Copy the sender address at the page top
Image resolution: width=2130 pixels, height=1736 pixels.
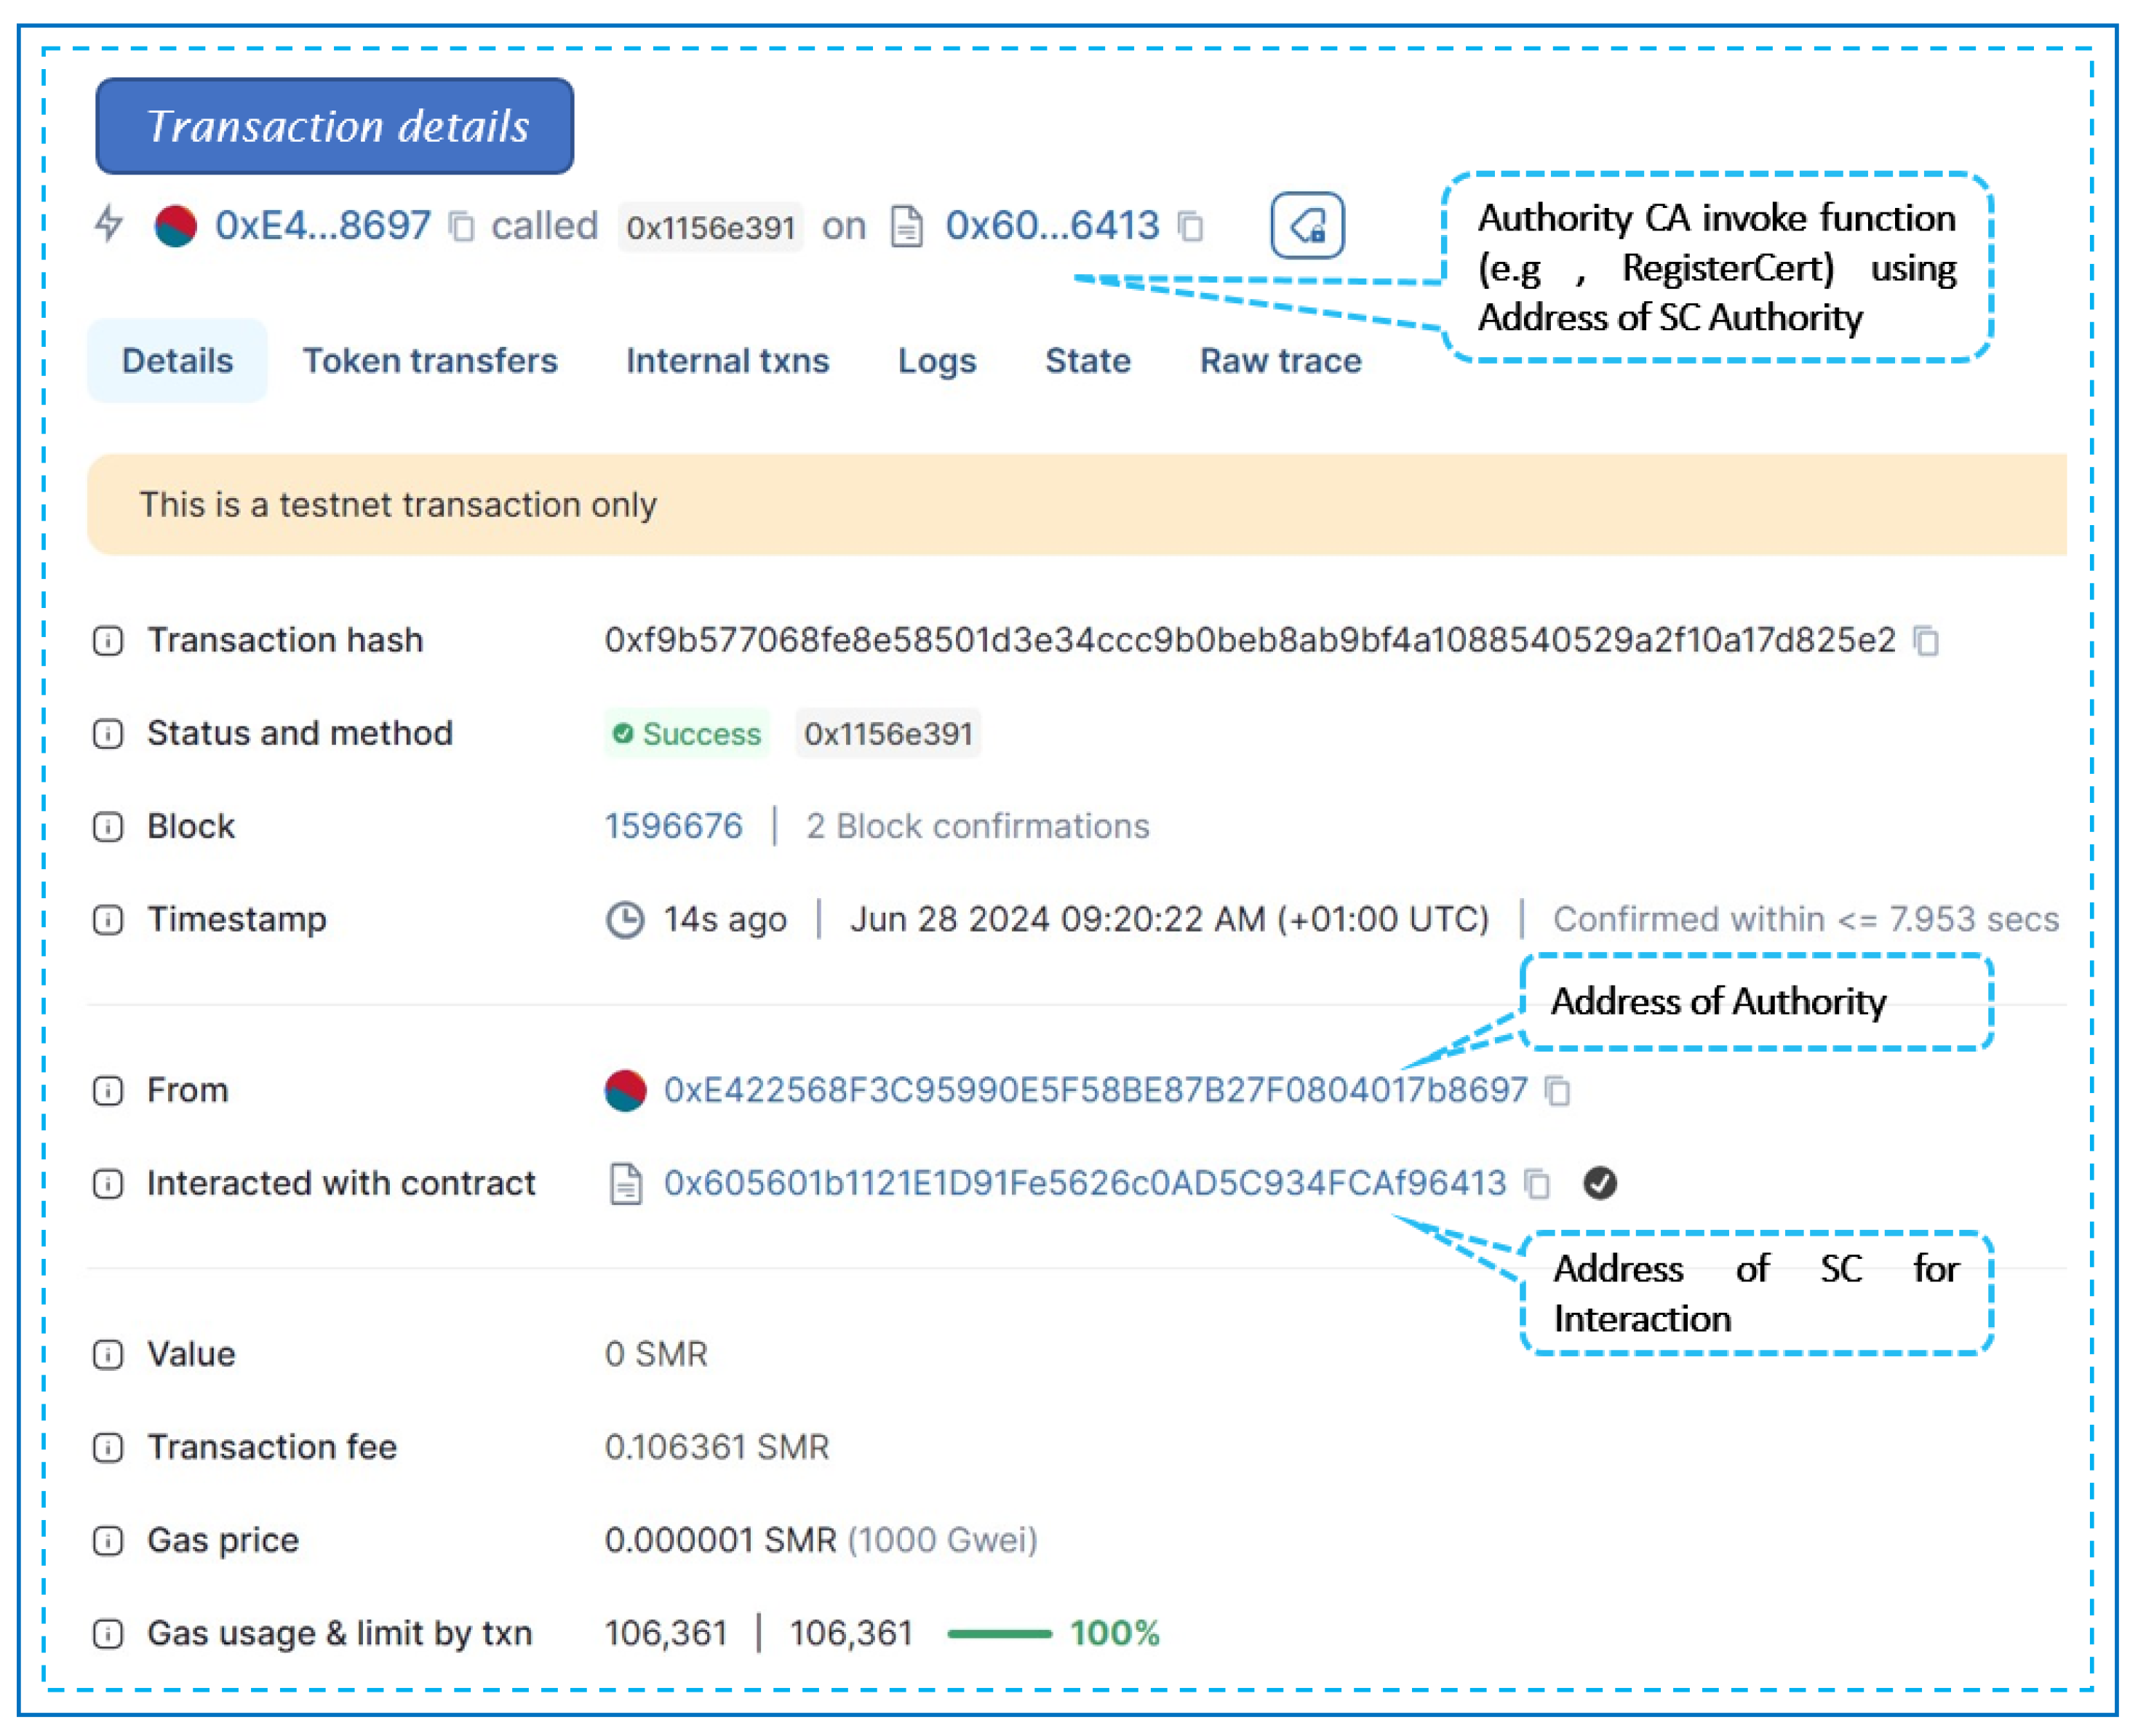click(x=460, y=226)
